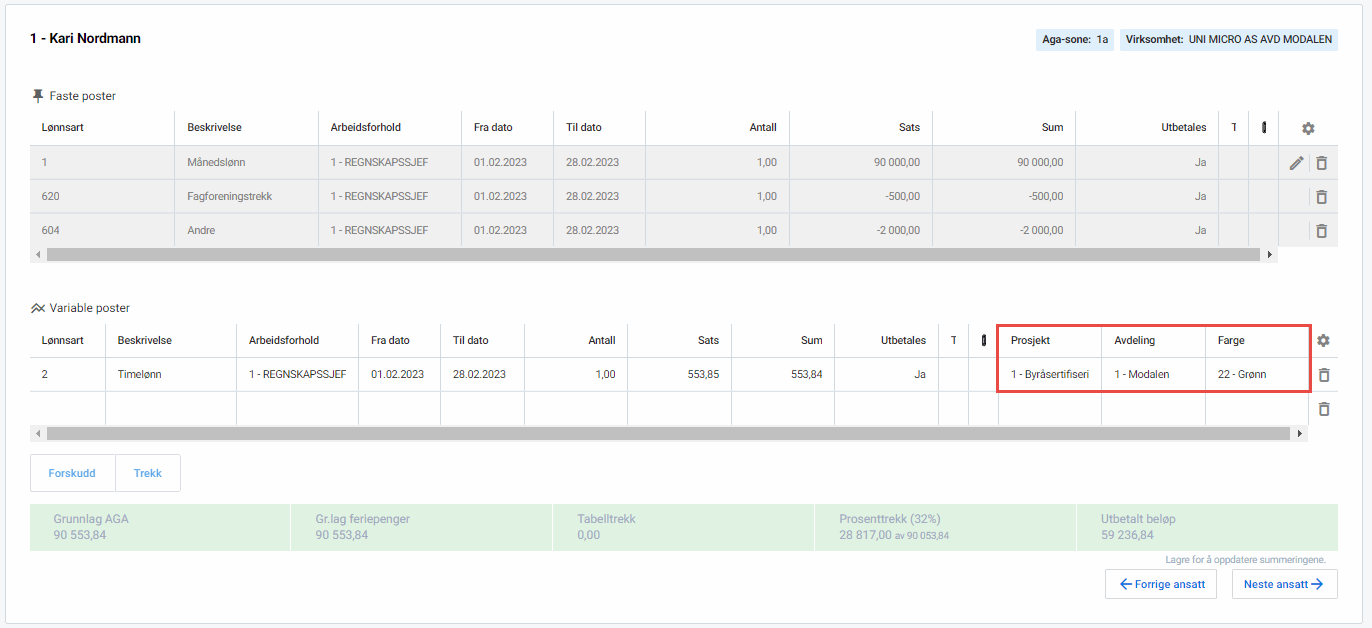Open settings gear for Variable poster table
This screenshot has width=1372, height=628.
[1323, 341]
